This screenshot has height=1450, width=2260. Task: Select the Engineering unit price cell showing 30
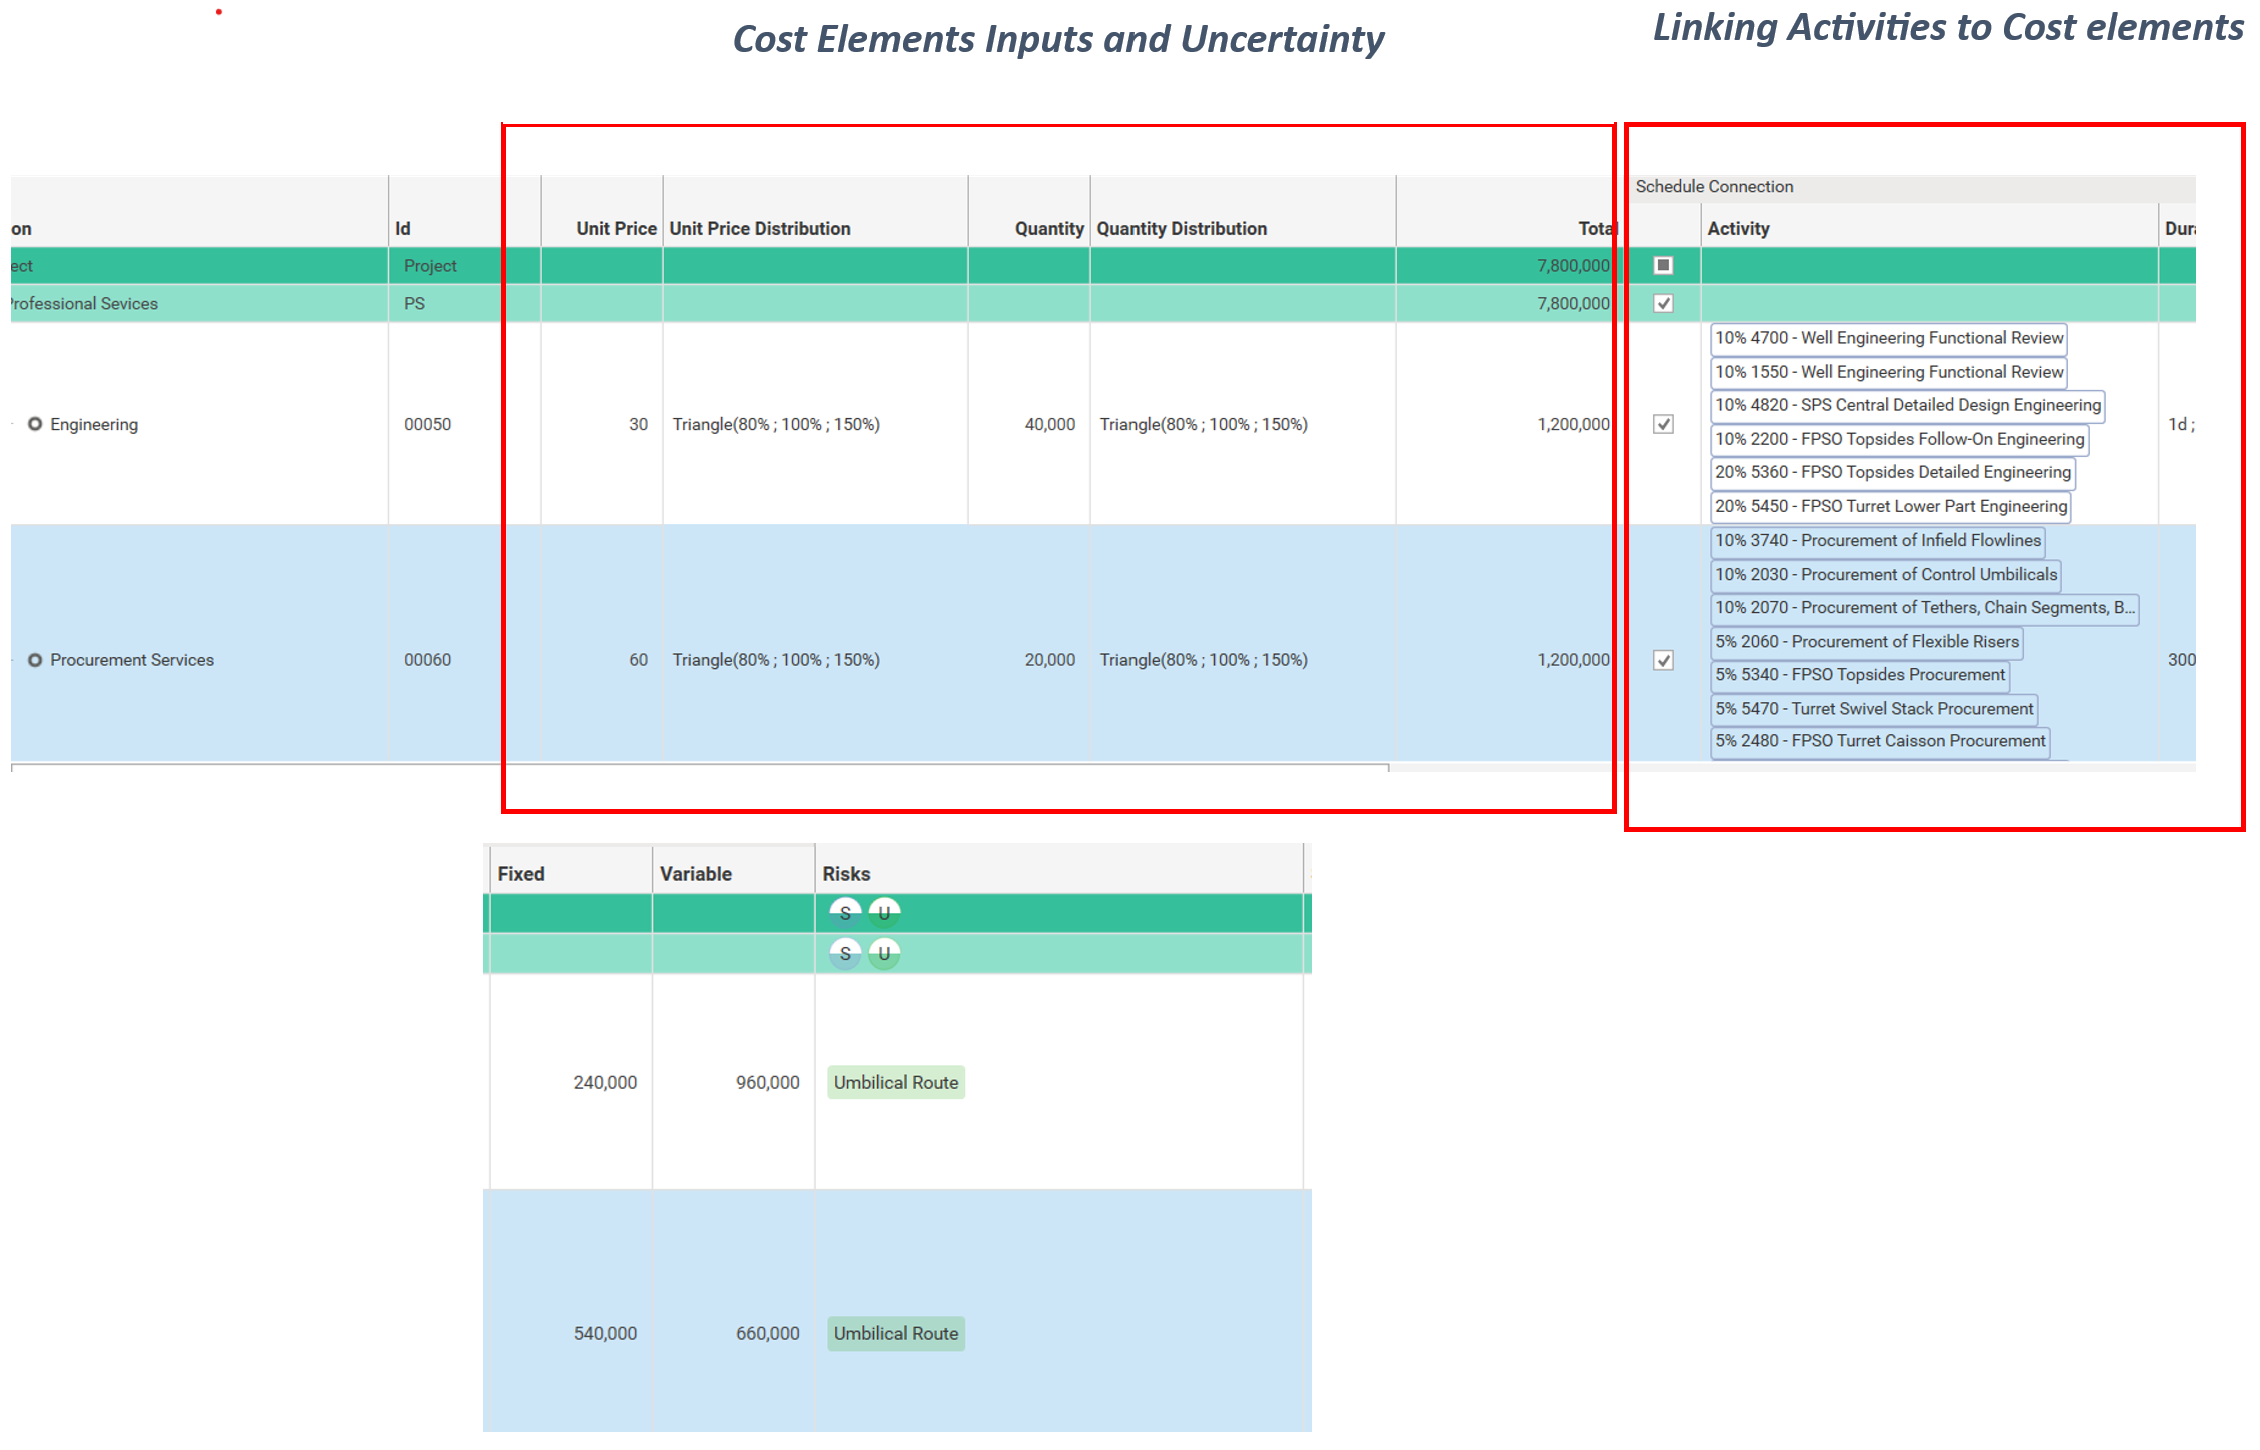(638, 424)
